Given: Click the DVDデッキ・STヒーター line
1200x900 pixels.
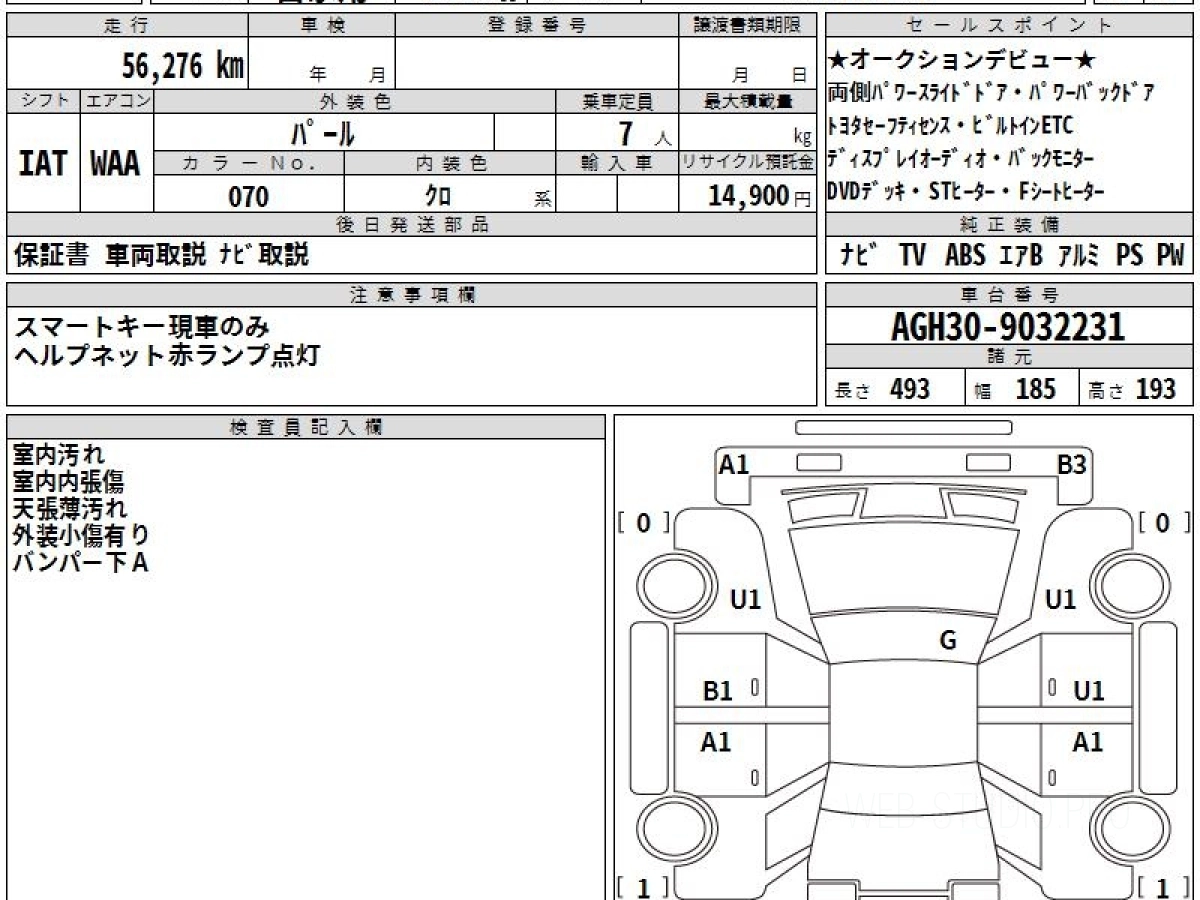Looking at the screenshot, I should 966,191.
